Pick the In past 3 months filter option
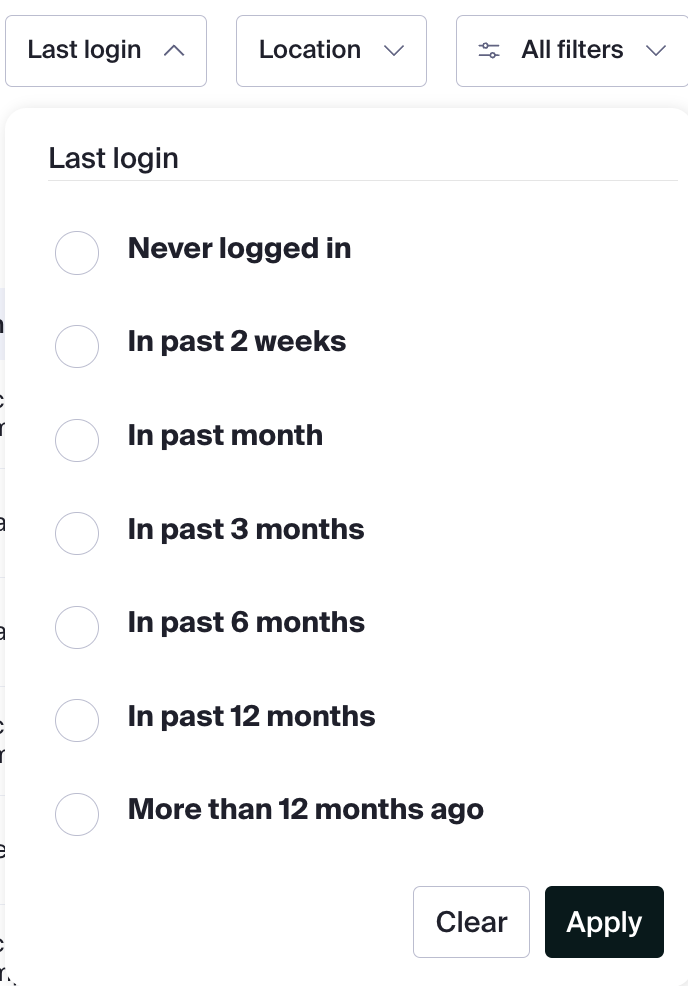 pyautogui.click(x=77, y=534)
